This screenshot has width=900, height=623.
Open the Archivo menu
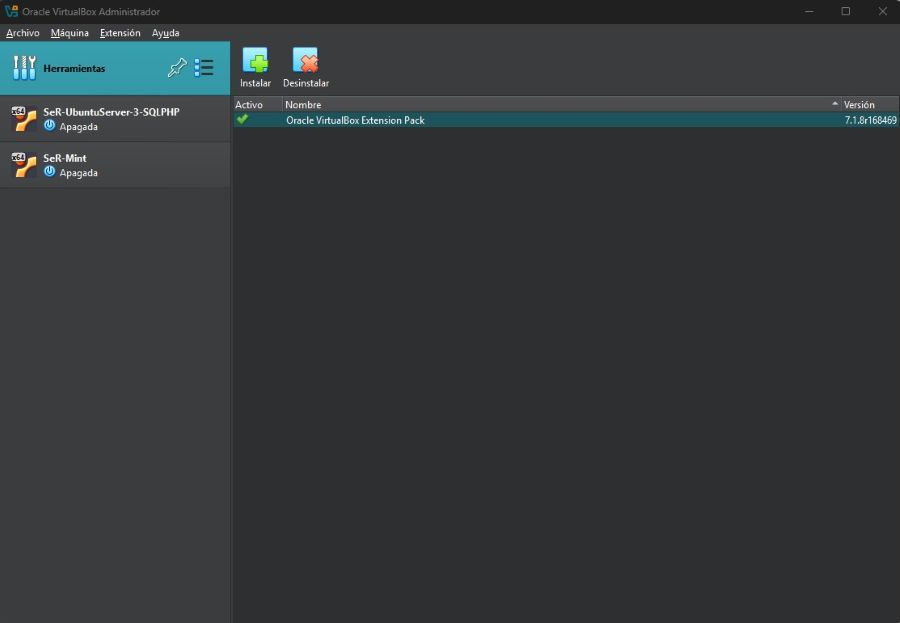click(23, 33)
